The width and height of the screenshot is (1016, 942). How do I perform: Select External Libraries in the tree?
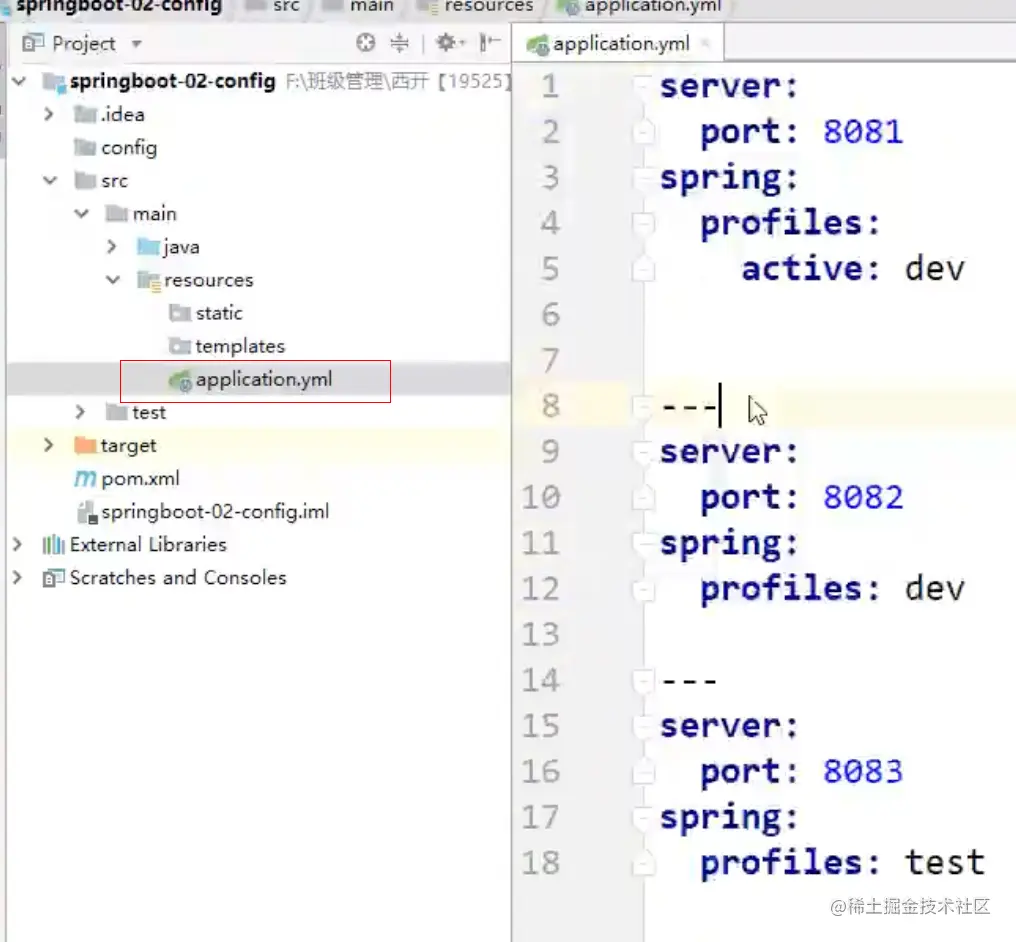pyautogui.click(x=148, y=544)
